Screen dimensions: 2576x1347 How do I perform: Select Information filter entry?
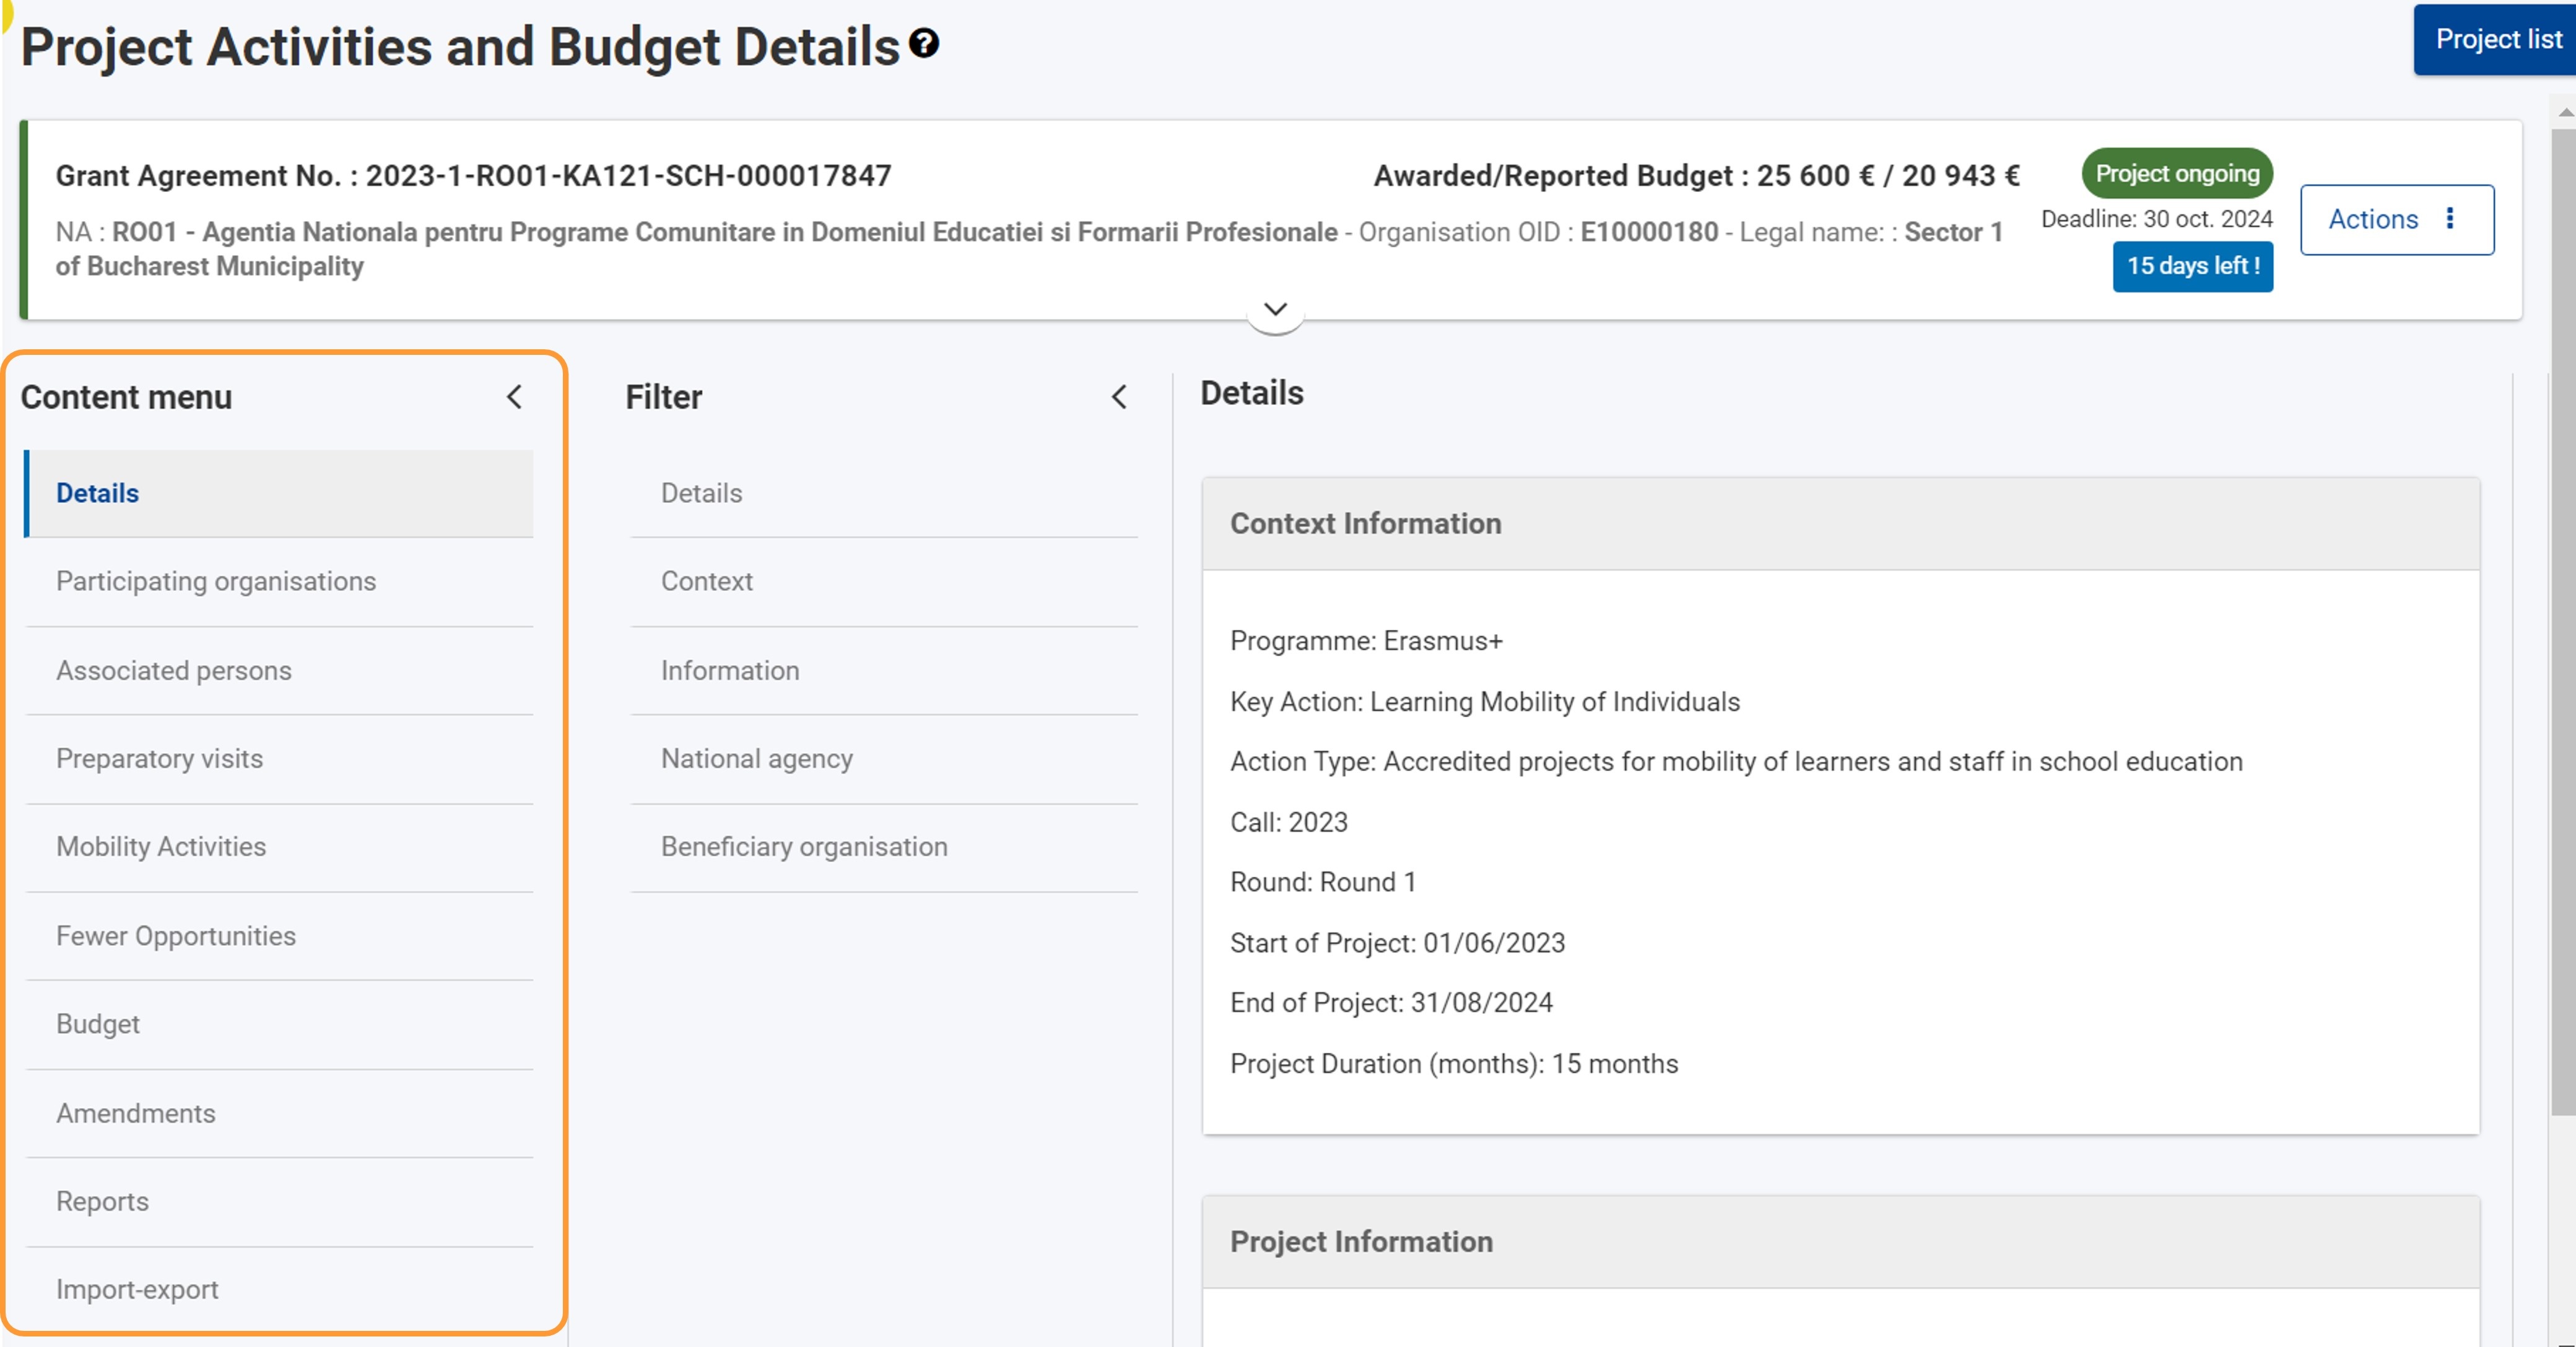884,670
